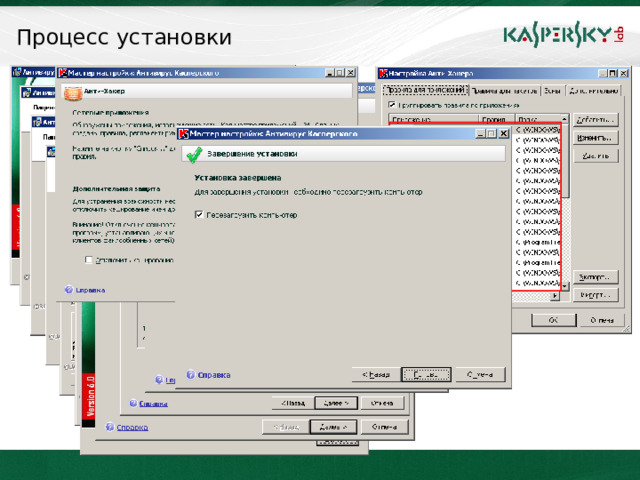Click Отмена in Настройка Анти-Хакера window

(602, 320)
